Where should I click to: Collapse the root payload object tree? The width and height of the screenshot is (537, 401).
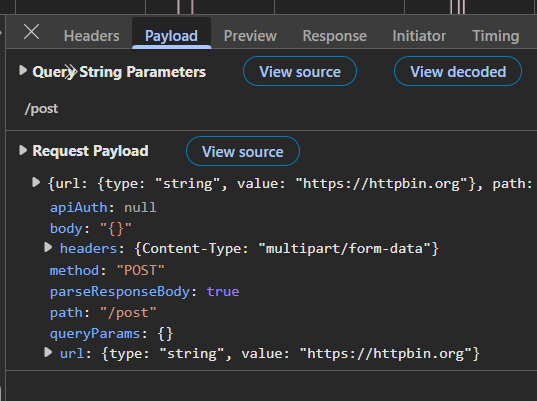(x=36, y=182)
